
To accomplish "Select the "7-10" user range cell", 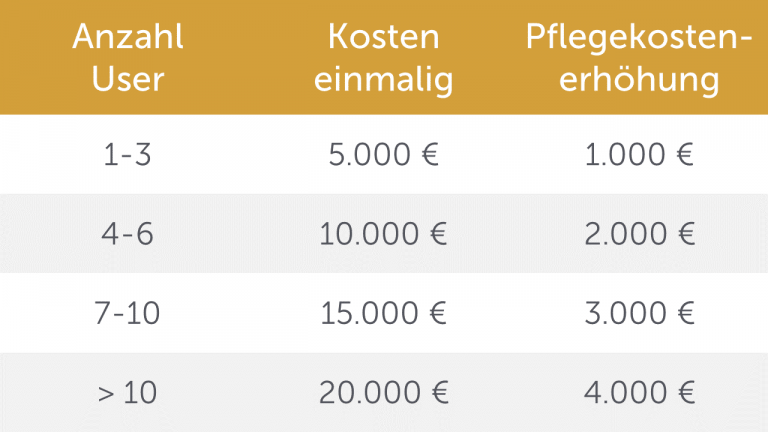I will pos(128,313).
